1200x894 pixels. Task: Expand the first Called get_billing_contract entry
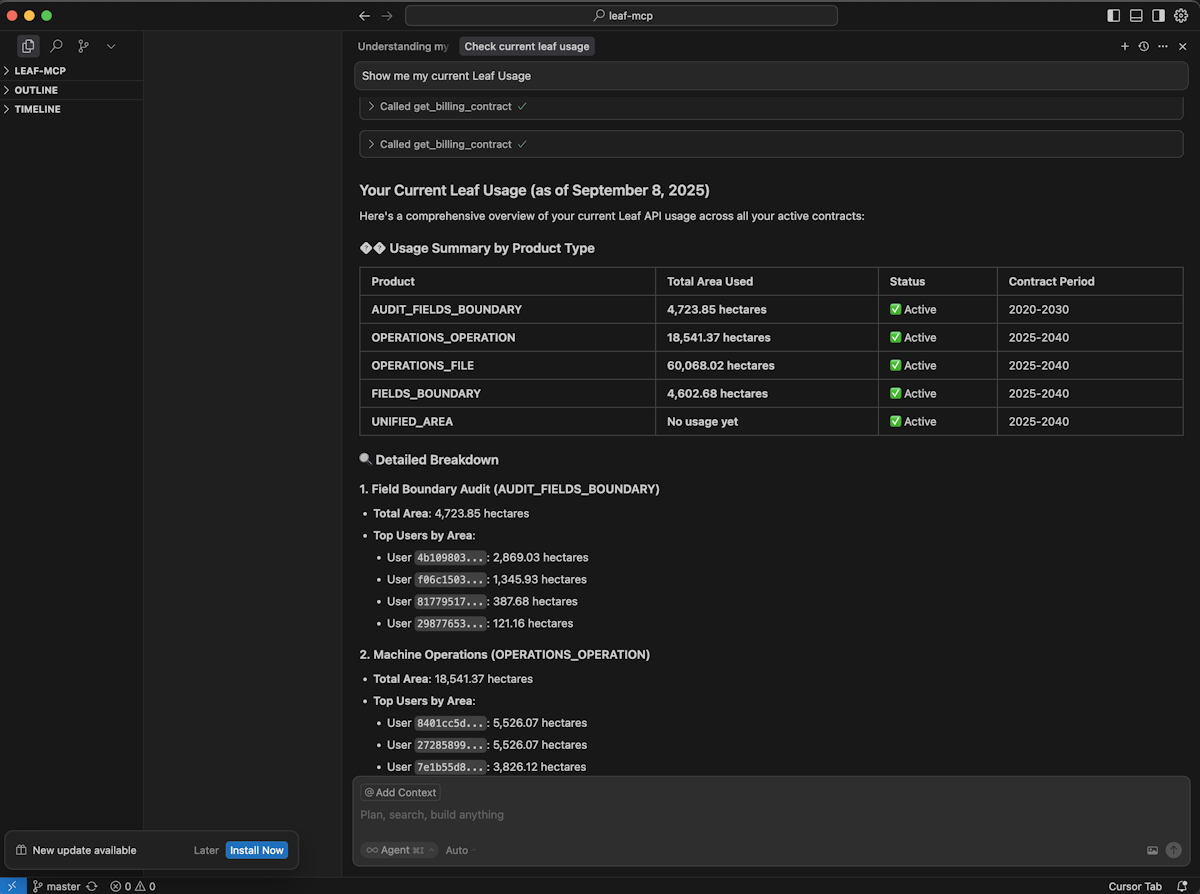click(445, 106)
